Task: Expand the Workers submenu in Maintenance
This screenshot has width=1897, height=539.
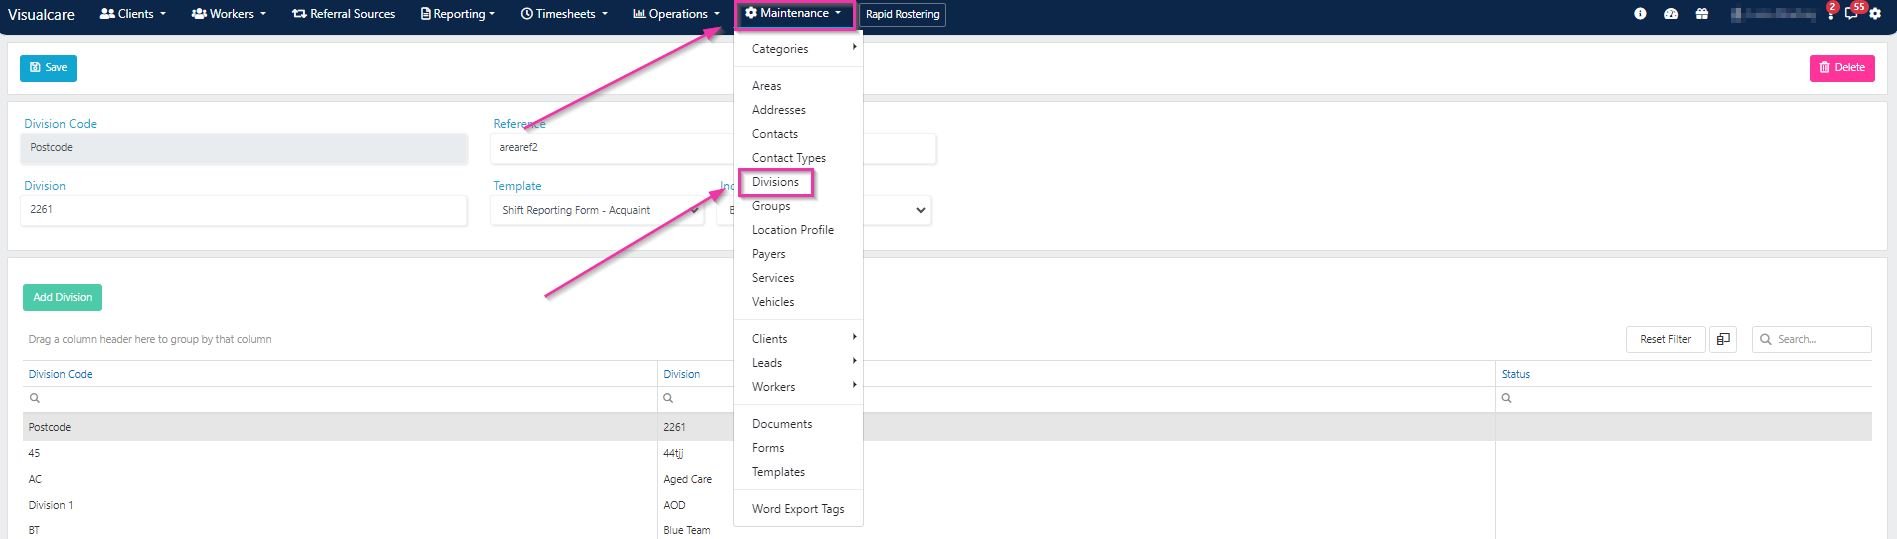Action: [x=799, y=386]
